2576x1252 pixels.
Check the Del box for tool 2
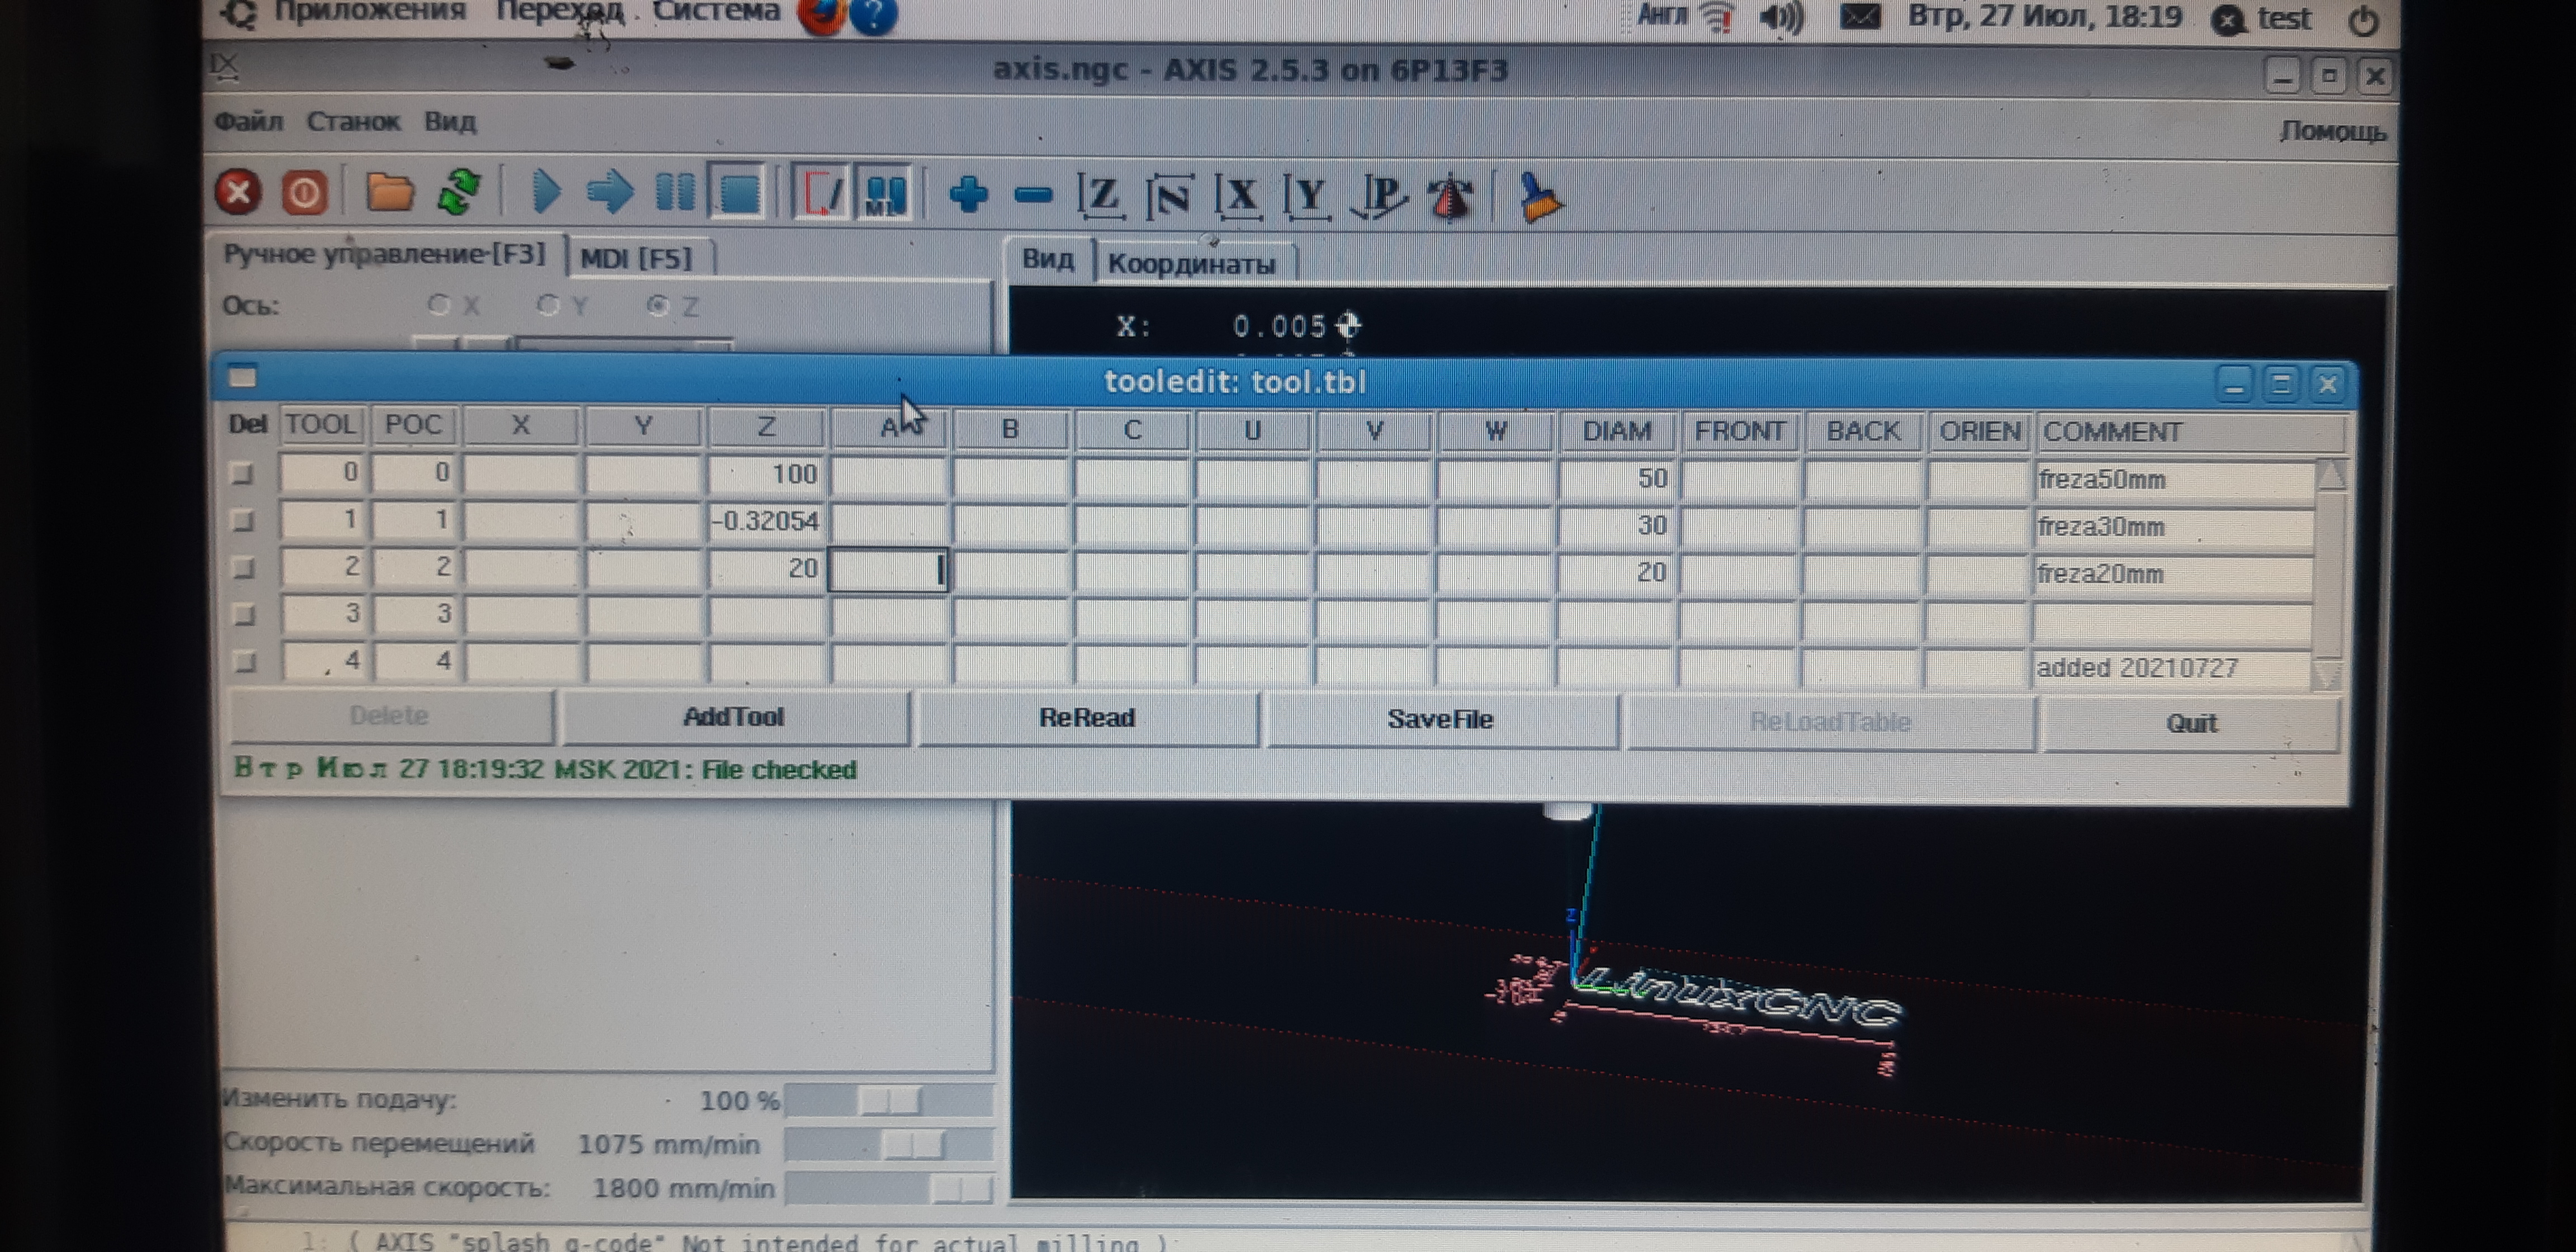point(243,568)
